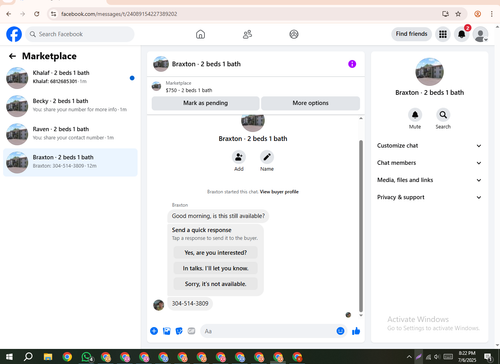The image size is (500, 364).
Task: Click chat scrollbar thumb
Action: click(361, 226)
